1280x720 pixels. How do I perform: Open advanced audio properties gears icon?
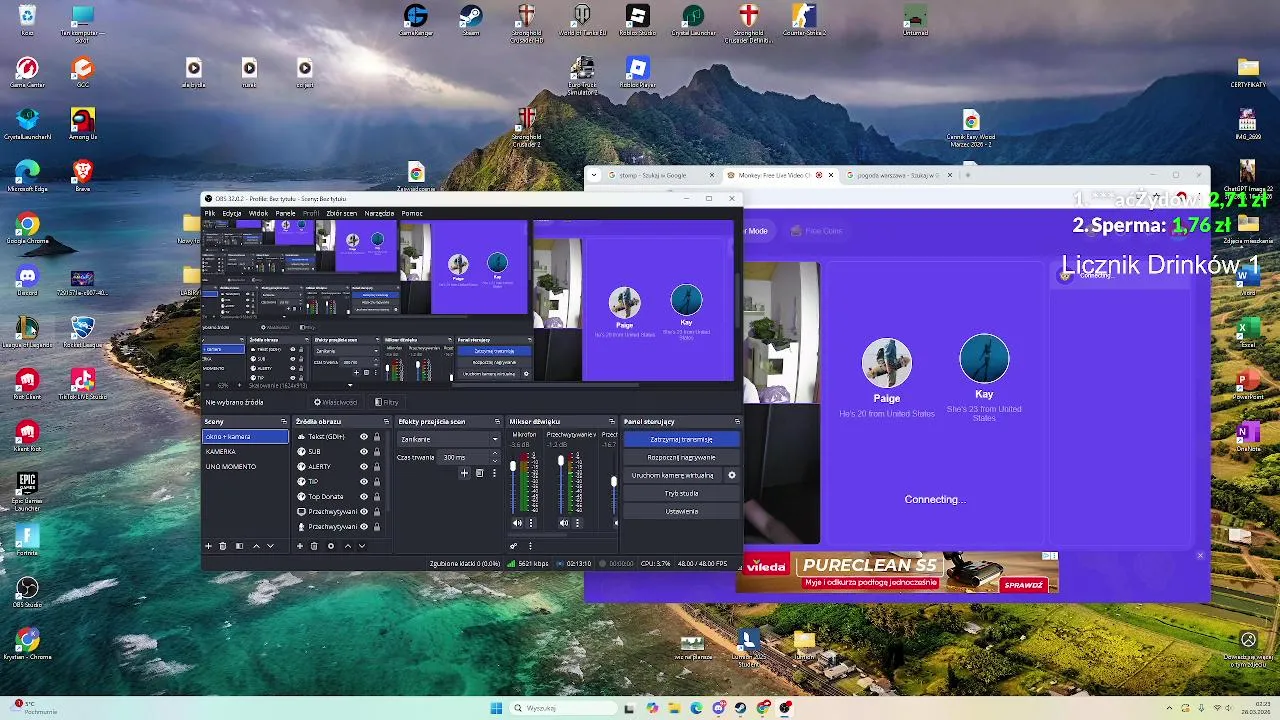[x=513, y=546]
